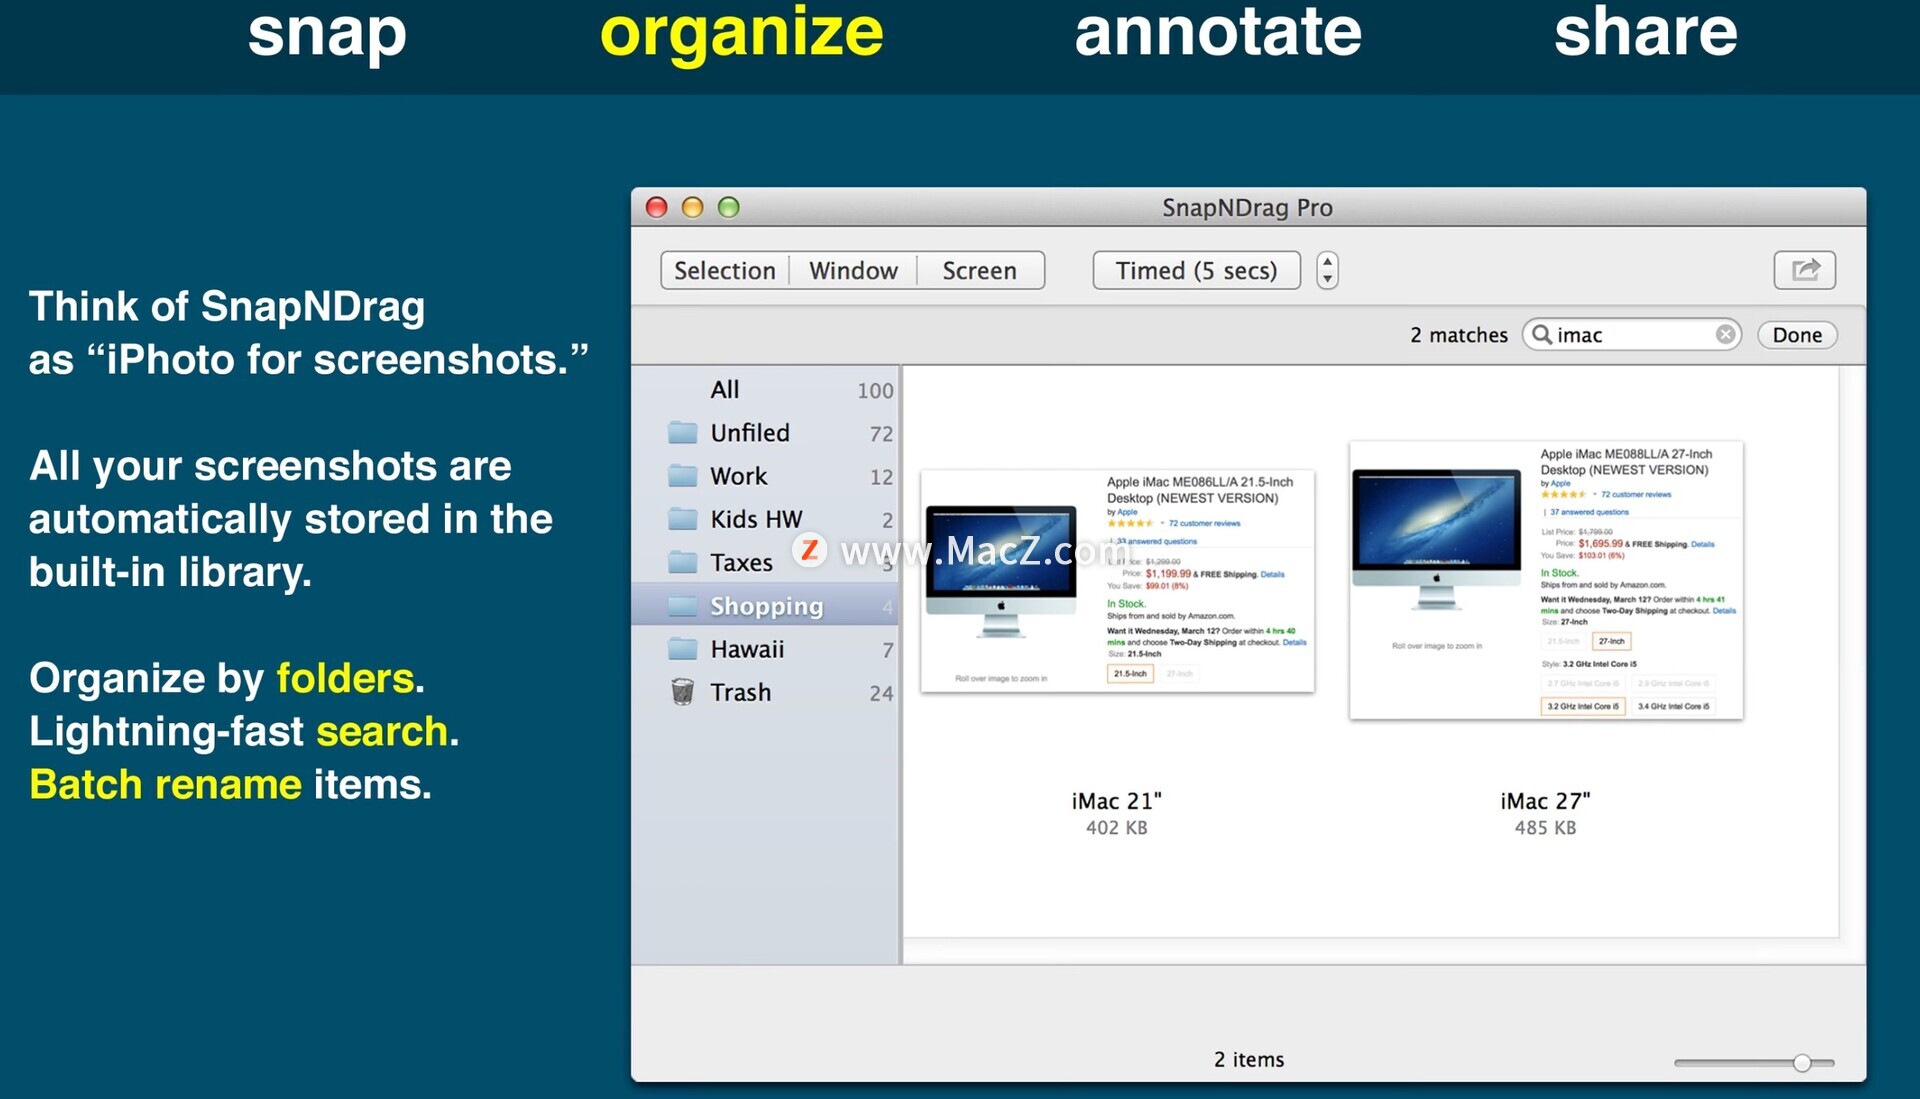Screen dimensions: 1920x1099
Task: Go to the organize section heading
Action: [x=742, y=32]
